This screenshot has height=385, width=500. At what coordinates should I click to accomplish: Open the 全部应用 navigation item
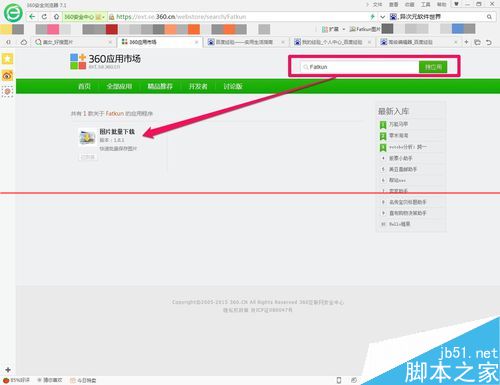119,86
